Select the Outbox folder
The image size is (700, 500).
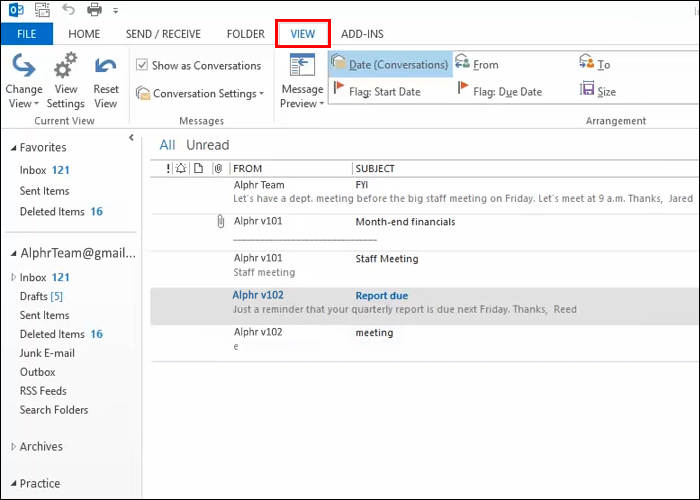point(38,372)
